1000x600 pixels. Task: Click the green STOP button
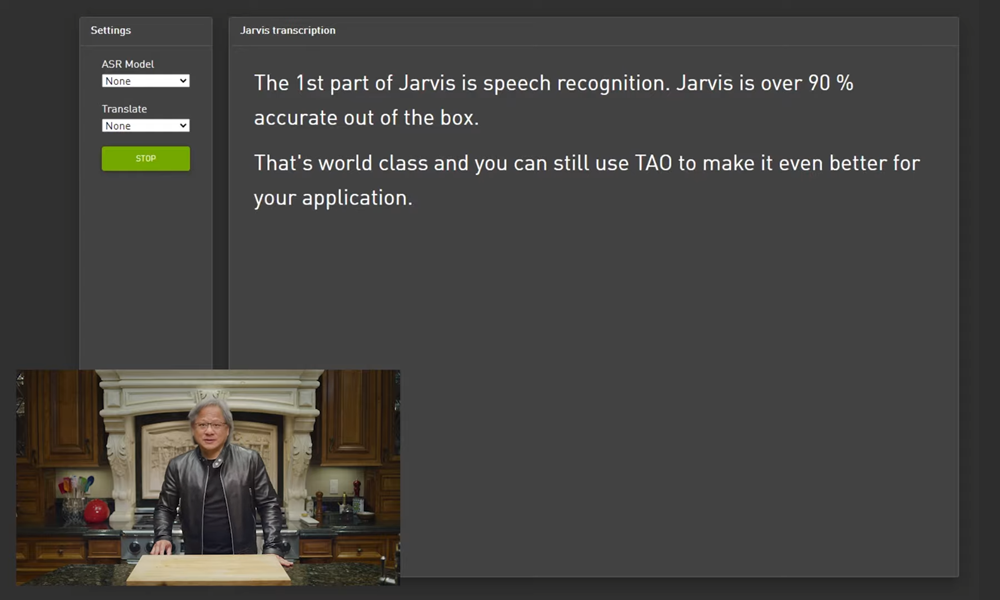[x=145, y=159]
